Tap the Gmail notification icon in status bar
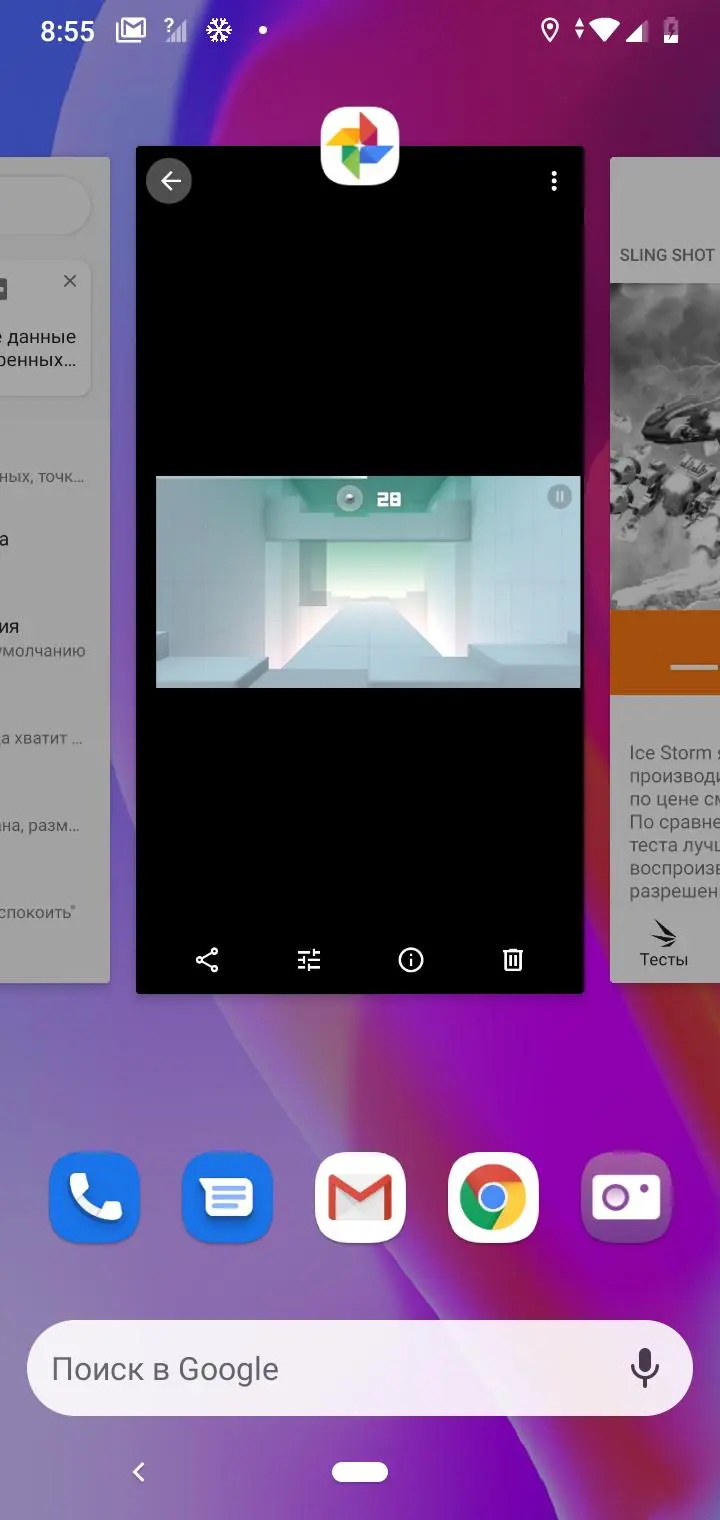The image size is (720, 1520). [x=131, y=31]
